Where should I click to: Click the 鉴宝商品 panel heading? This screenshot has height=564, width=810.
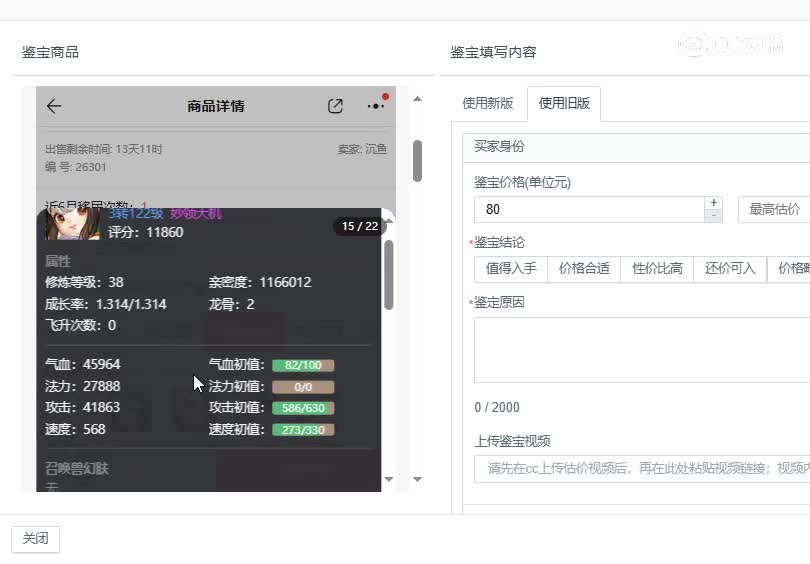point(50,52)
